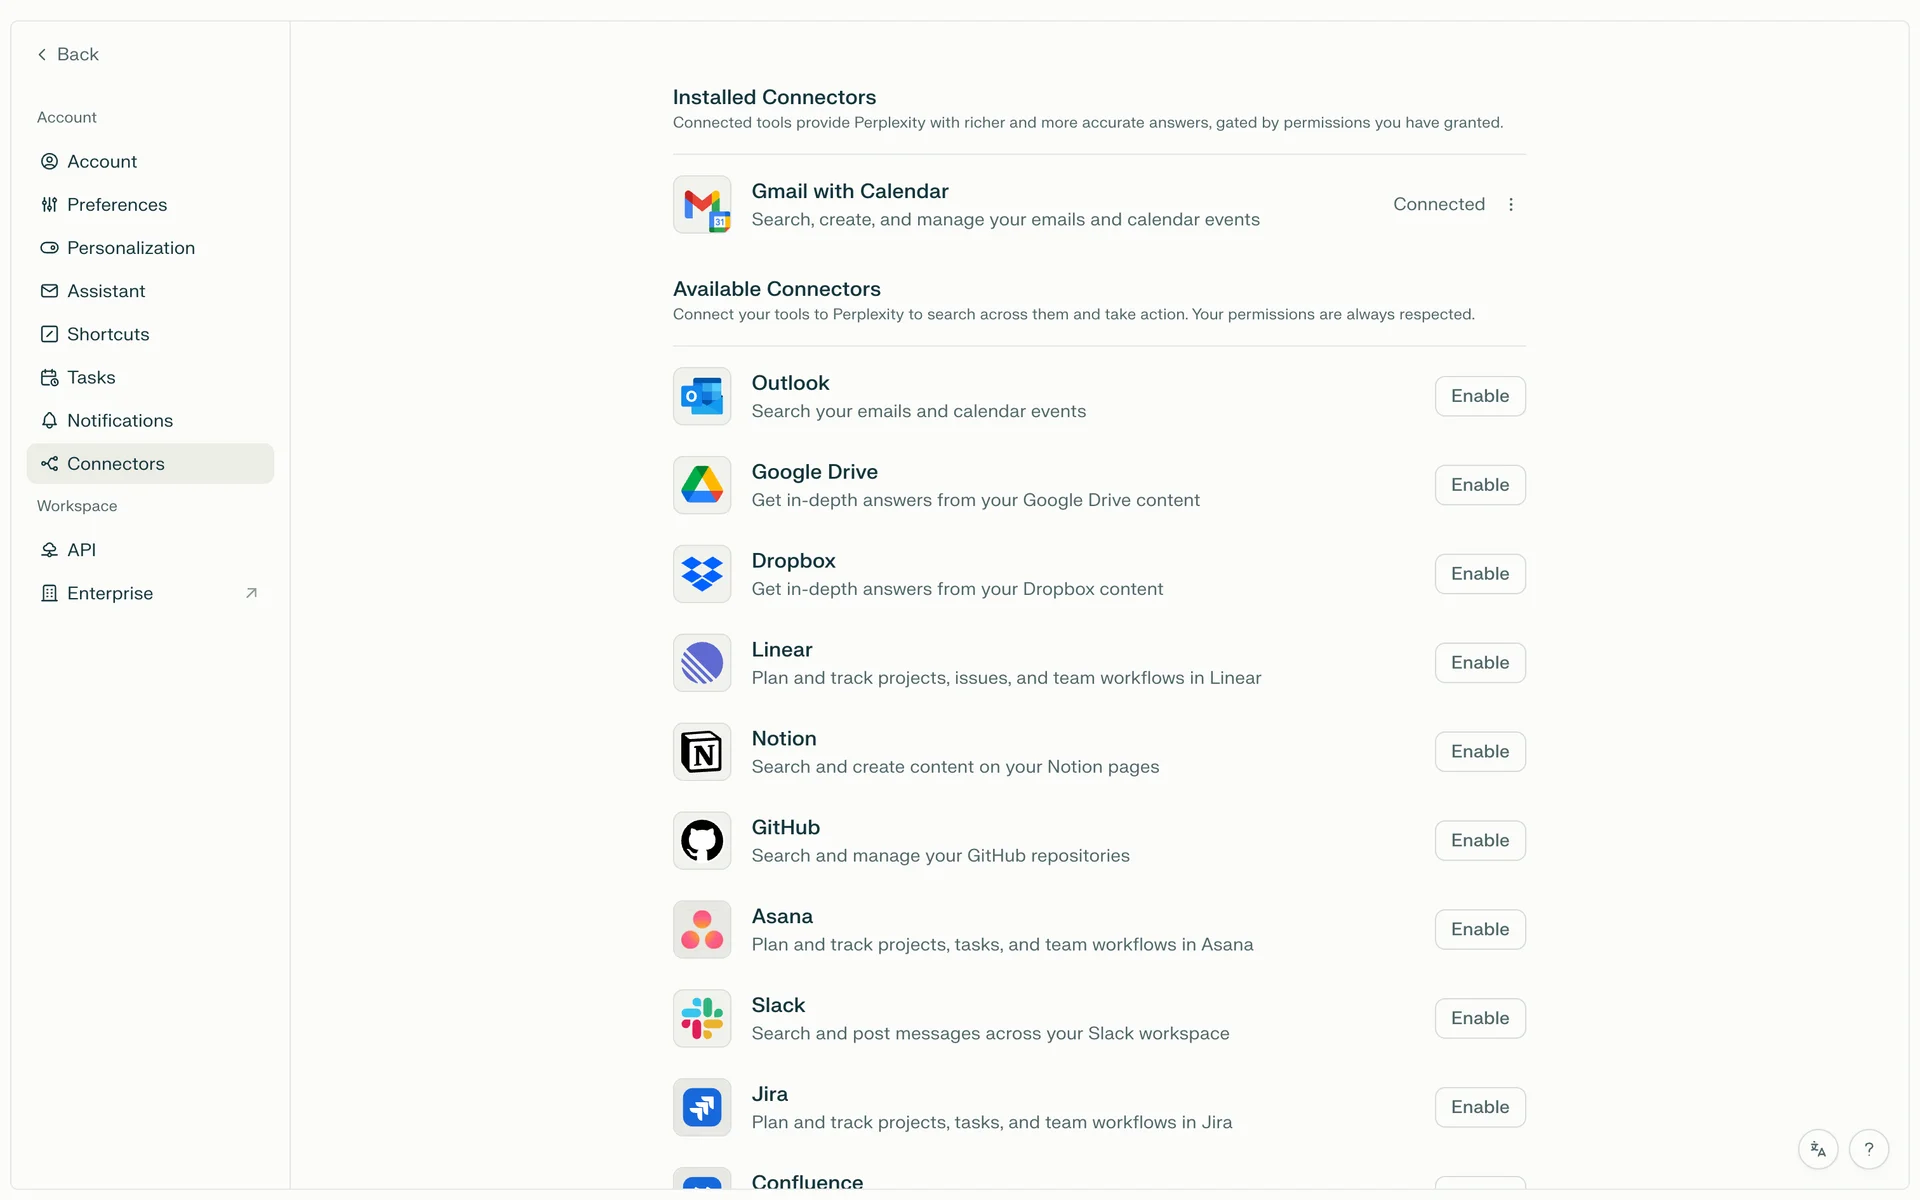Click the Slack logo icon

(702, 1019)
